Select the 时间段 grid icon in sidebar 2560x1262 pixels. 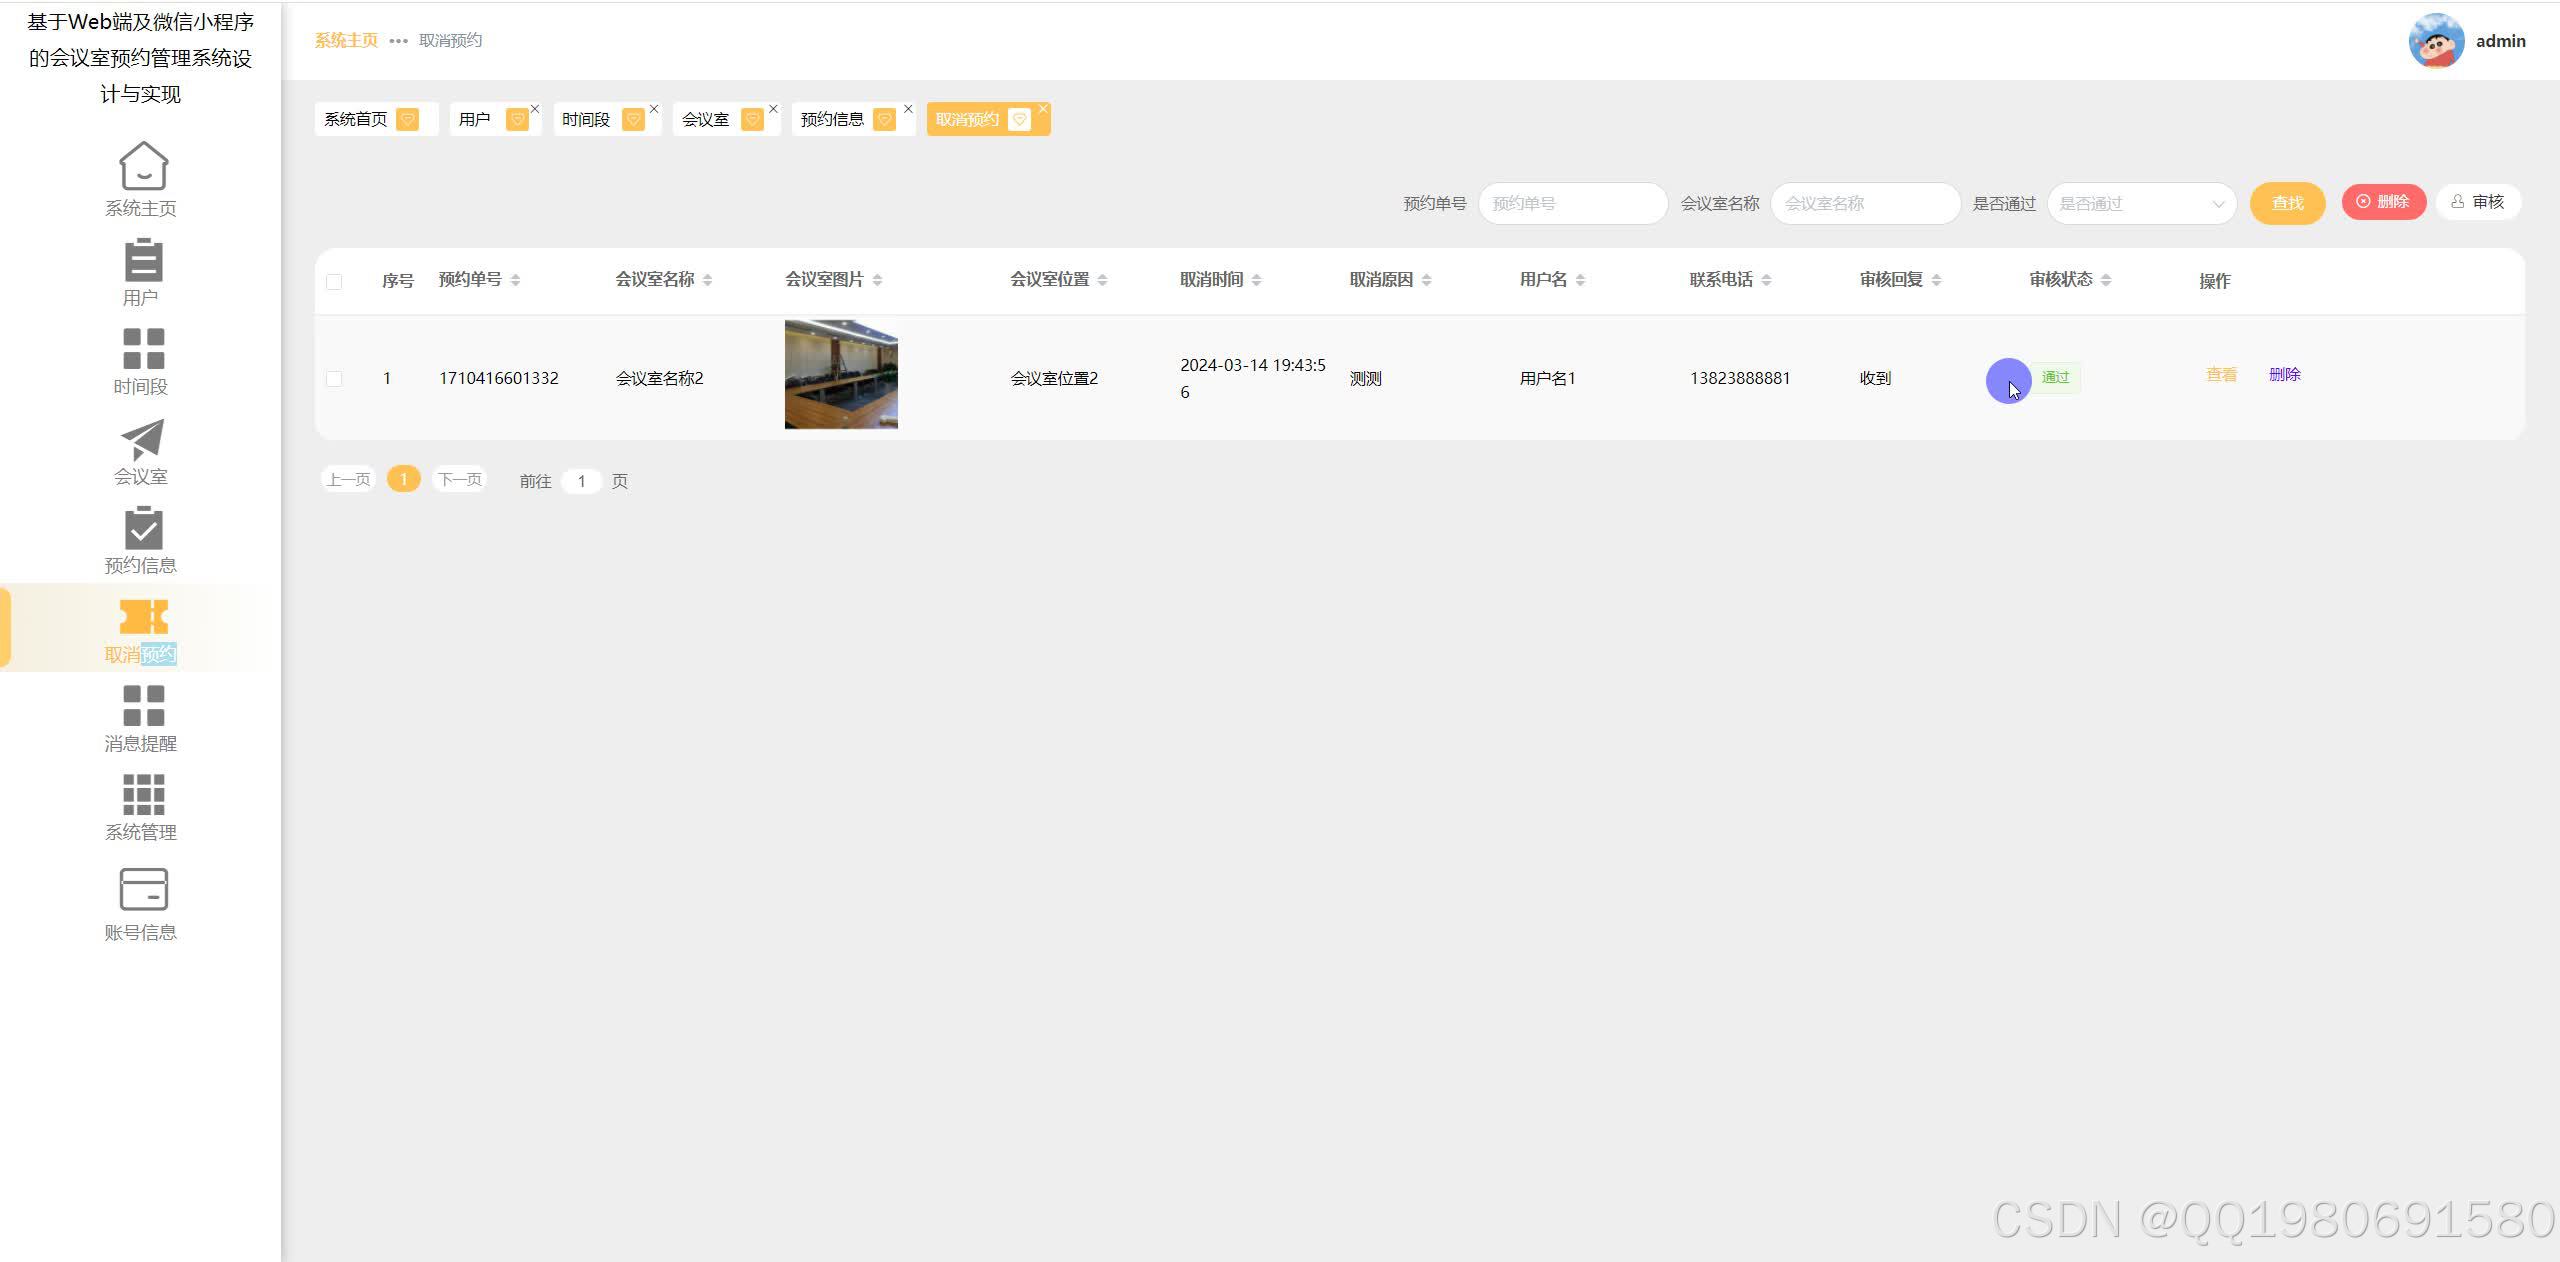tap(143, 349)
